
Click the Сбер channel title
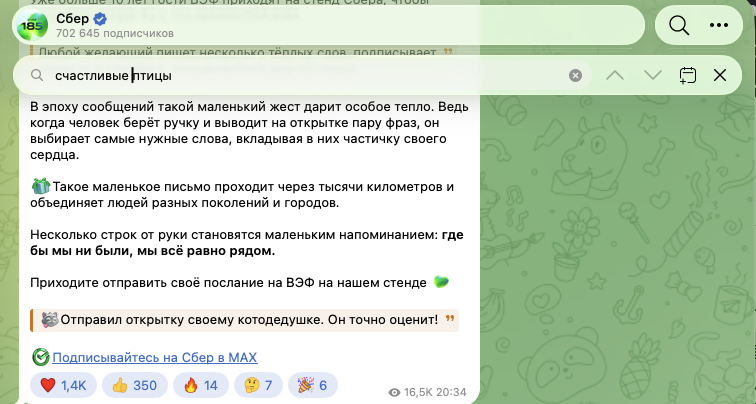72,19
